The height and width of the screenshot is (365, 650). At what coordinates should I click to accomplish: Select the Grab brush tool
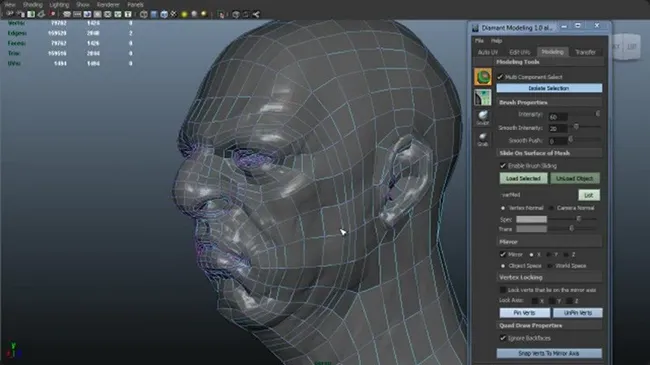tap(483, 139)
